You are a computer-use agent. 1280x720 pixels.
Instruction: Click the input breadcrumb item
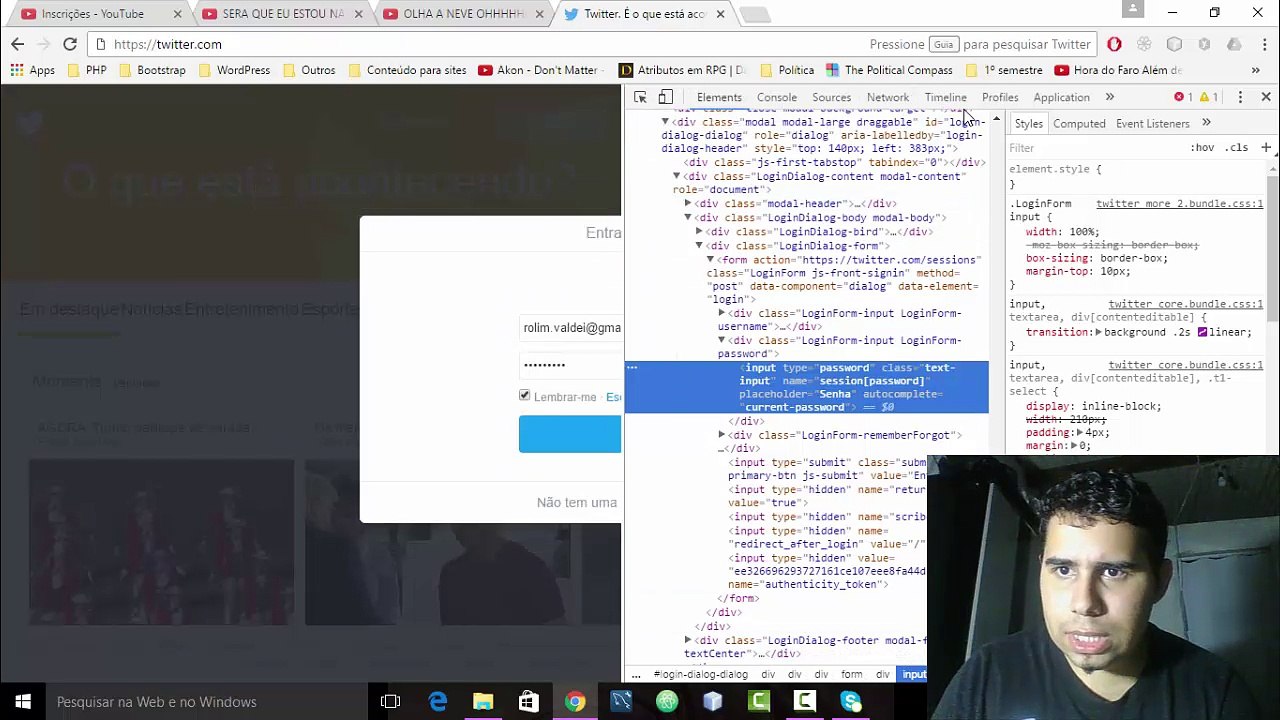coord(914,674)
